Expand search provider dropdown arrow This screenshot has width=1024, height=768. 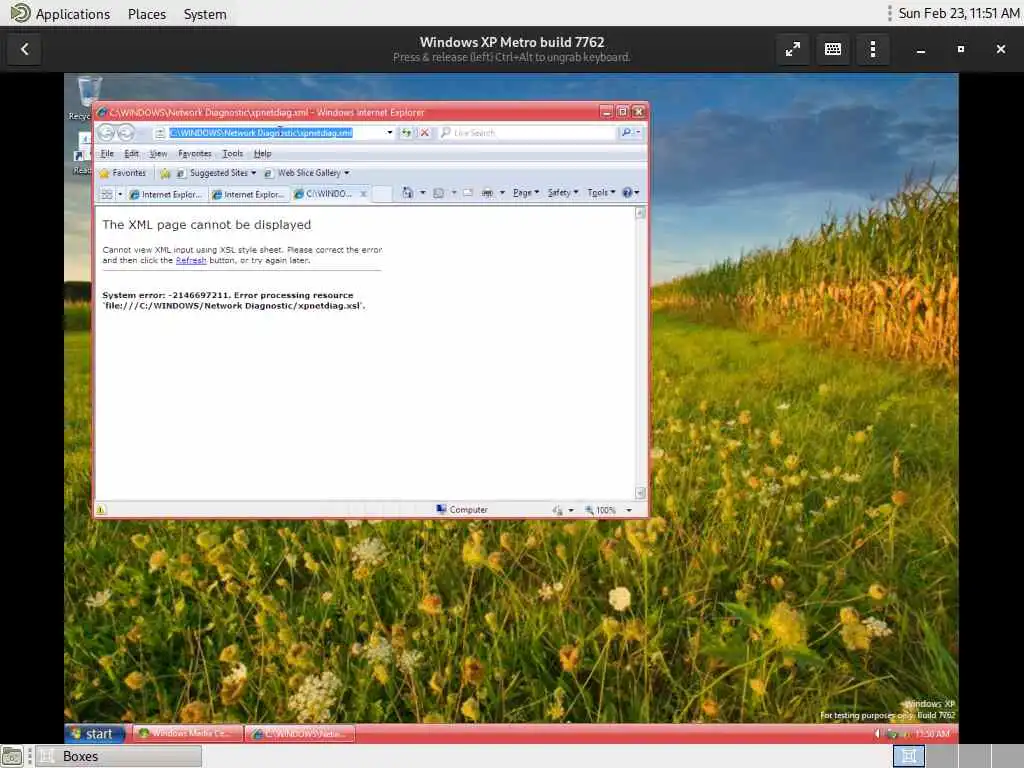click(x=638, y=133)
